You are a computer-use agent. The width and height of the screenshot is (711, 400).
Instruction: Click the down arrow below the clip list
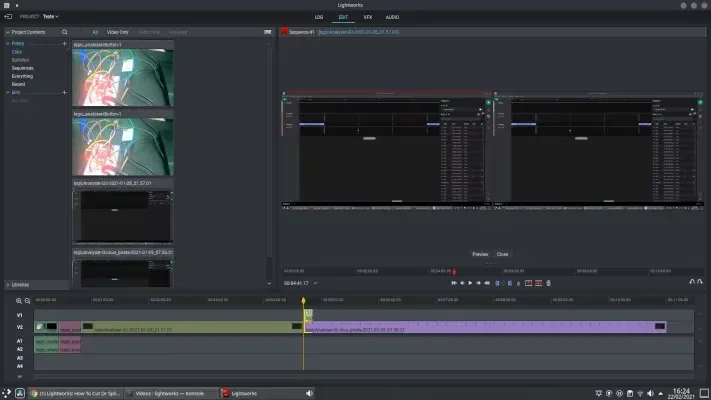tap(269, 283)
